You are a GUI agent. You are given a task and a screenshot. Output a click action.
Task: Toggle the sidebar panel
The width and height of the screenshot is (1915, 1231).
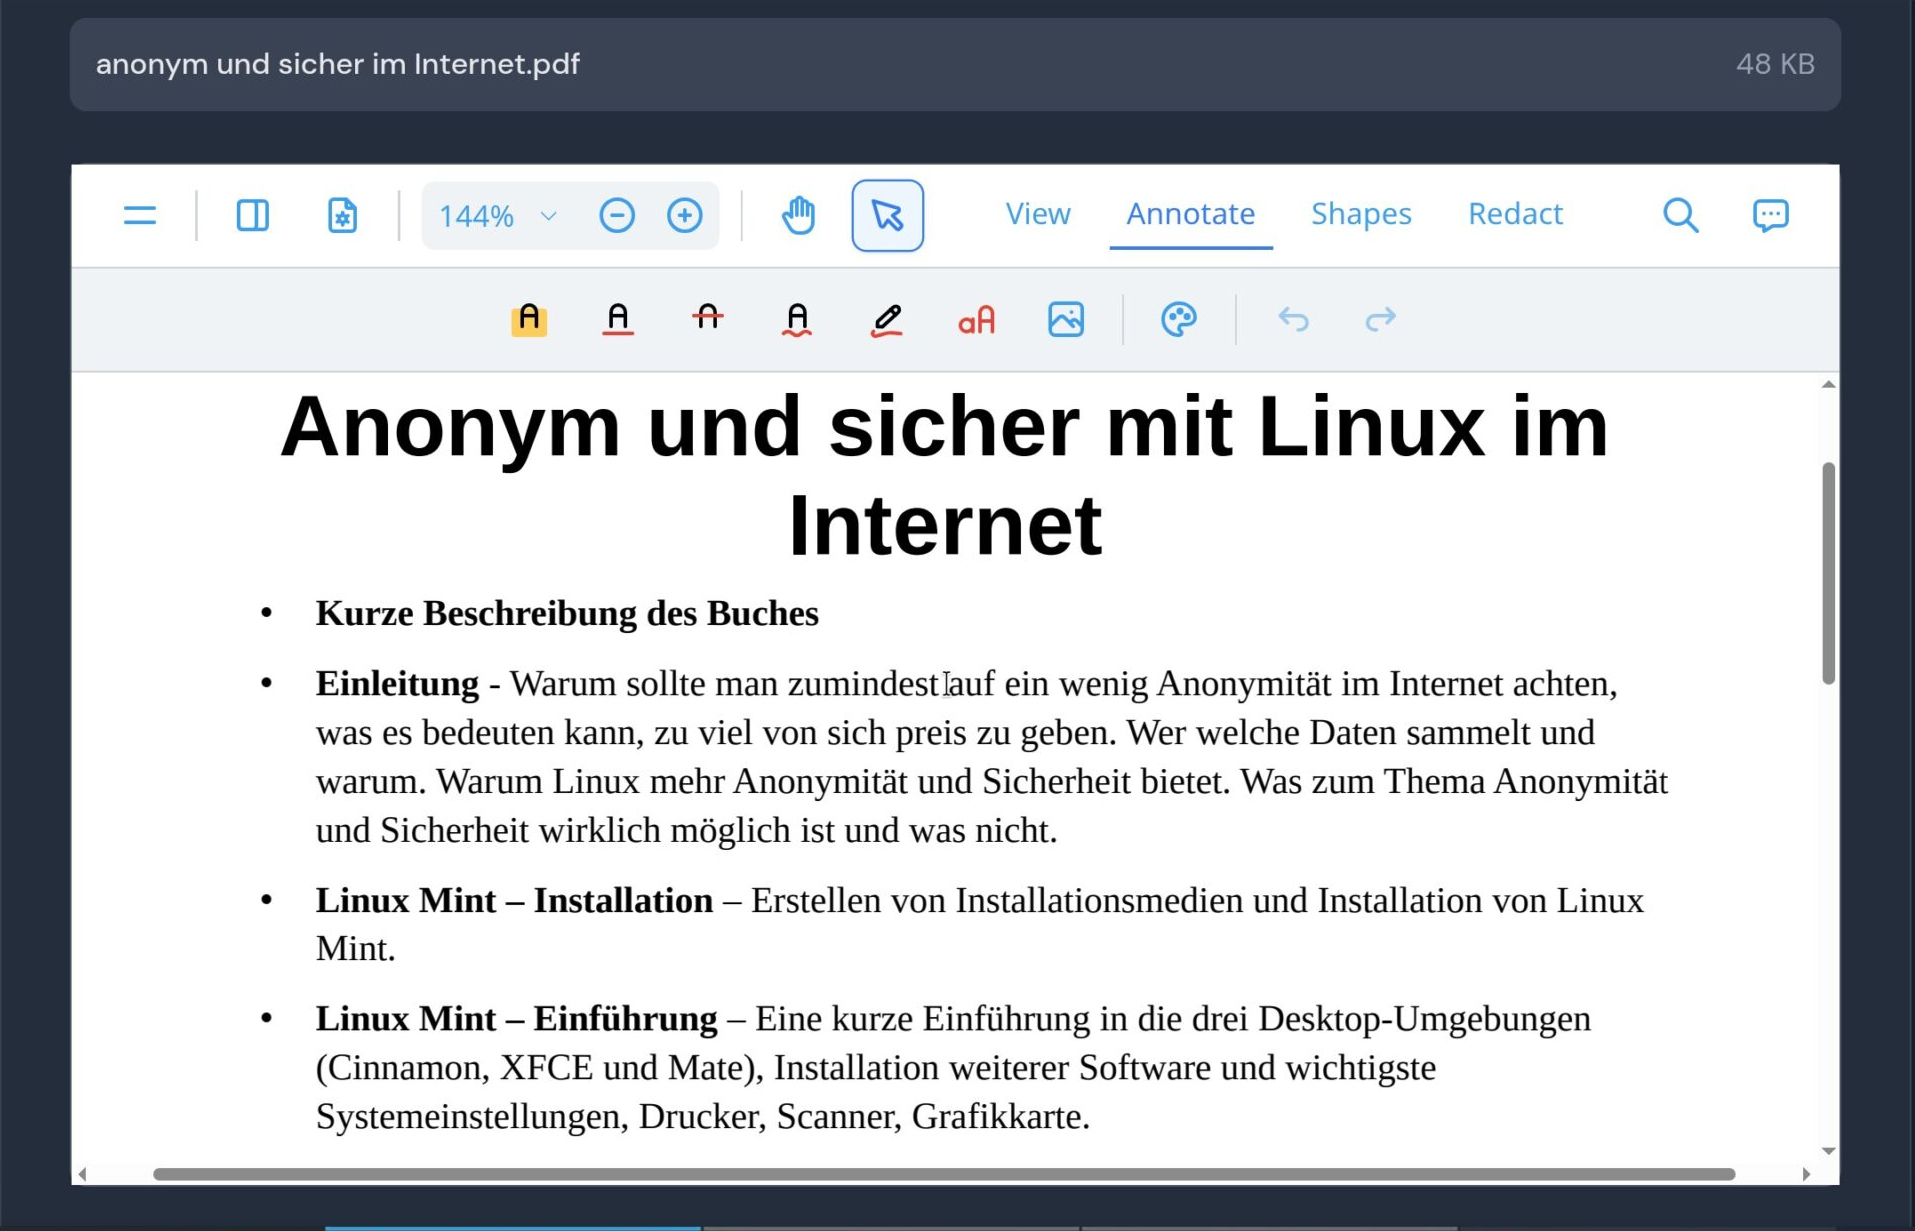pos(252,215)
